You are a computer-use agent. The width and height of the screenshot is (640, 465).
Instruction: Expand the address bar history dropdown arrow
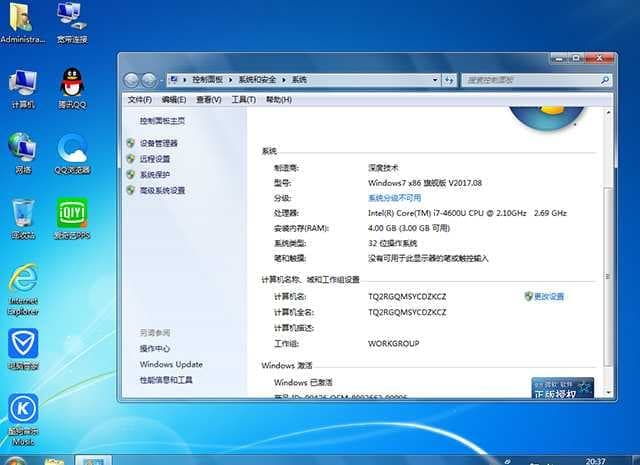[435, 80]
